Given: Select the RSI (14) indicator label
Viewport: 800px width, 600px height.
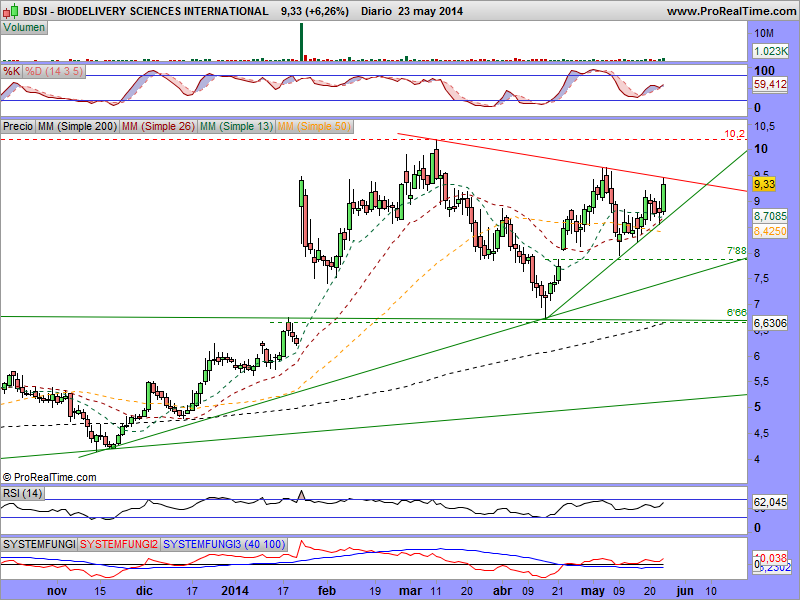Looking at the screenshot, I should pyautogui.click(x=22, y=493).
